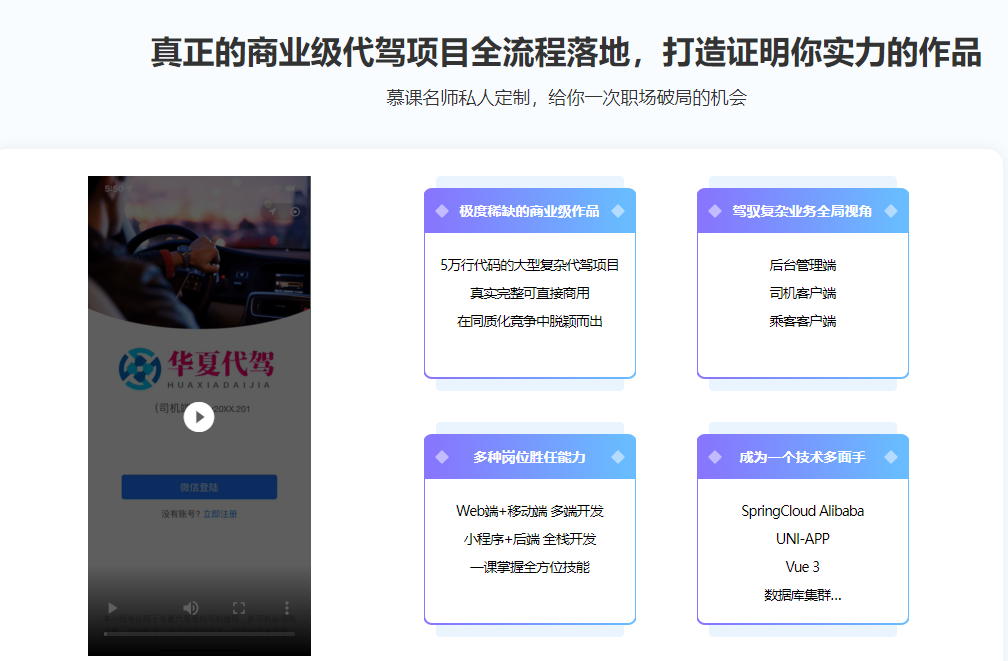
Task: Open the 立即注册 registration link
Action: click(220, 514)
